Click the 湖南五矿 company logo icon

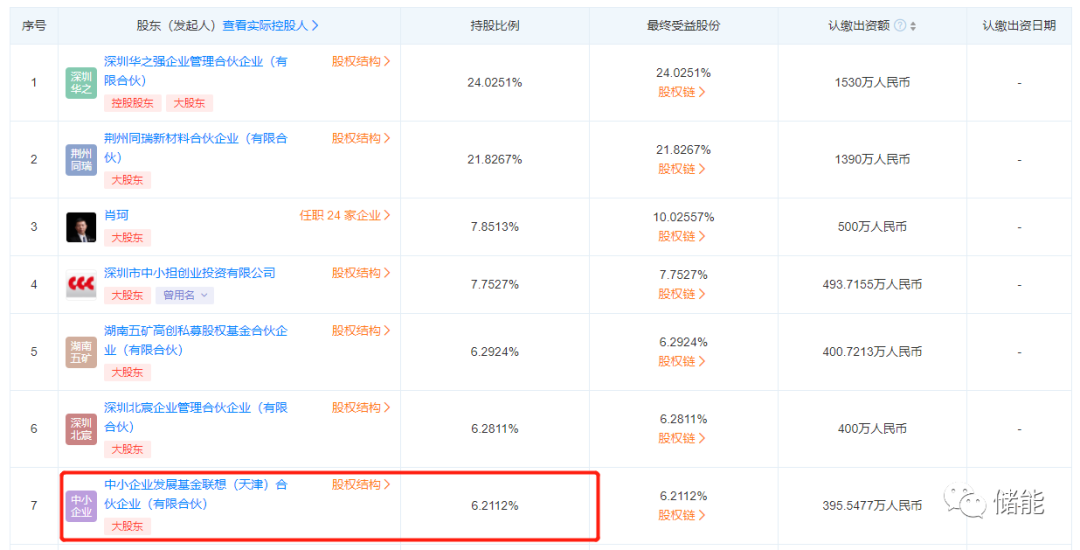pos(81,352)
